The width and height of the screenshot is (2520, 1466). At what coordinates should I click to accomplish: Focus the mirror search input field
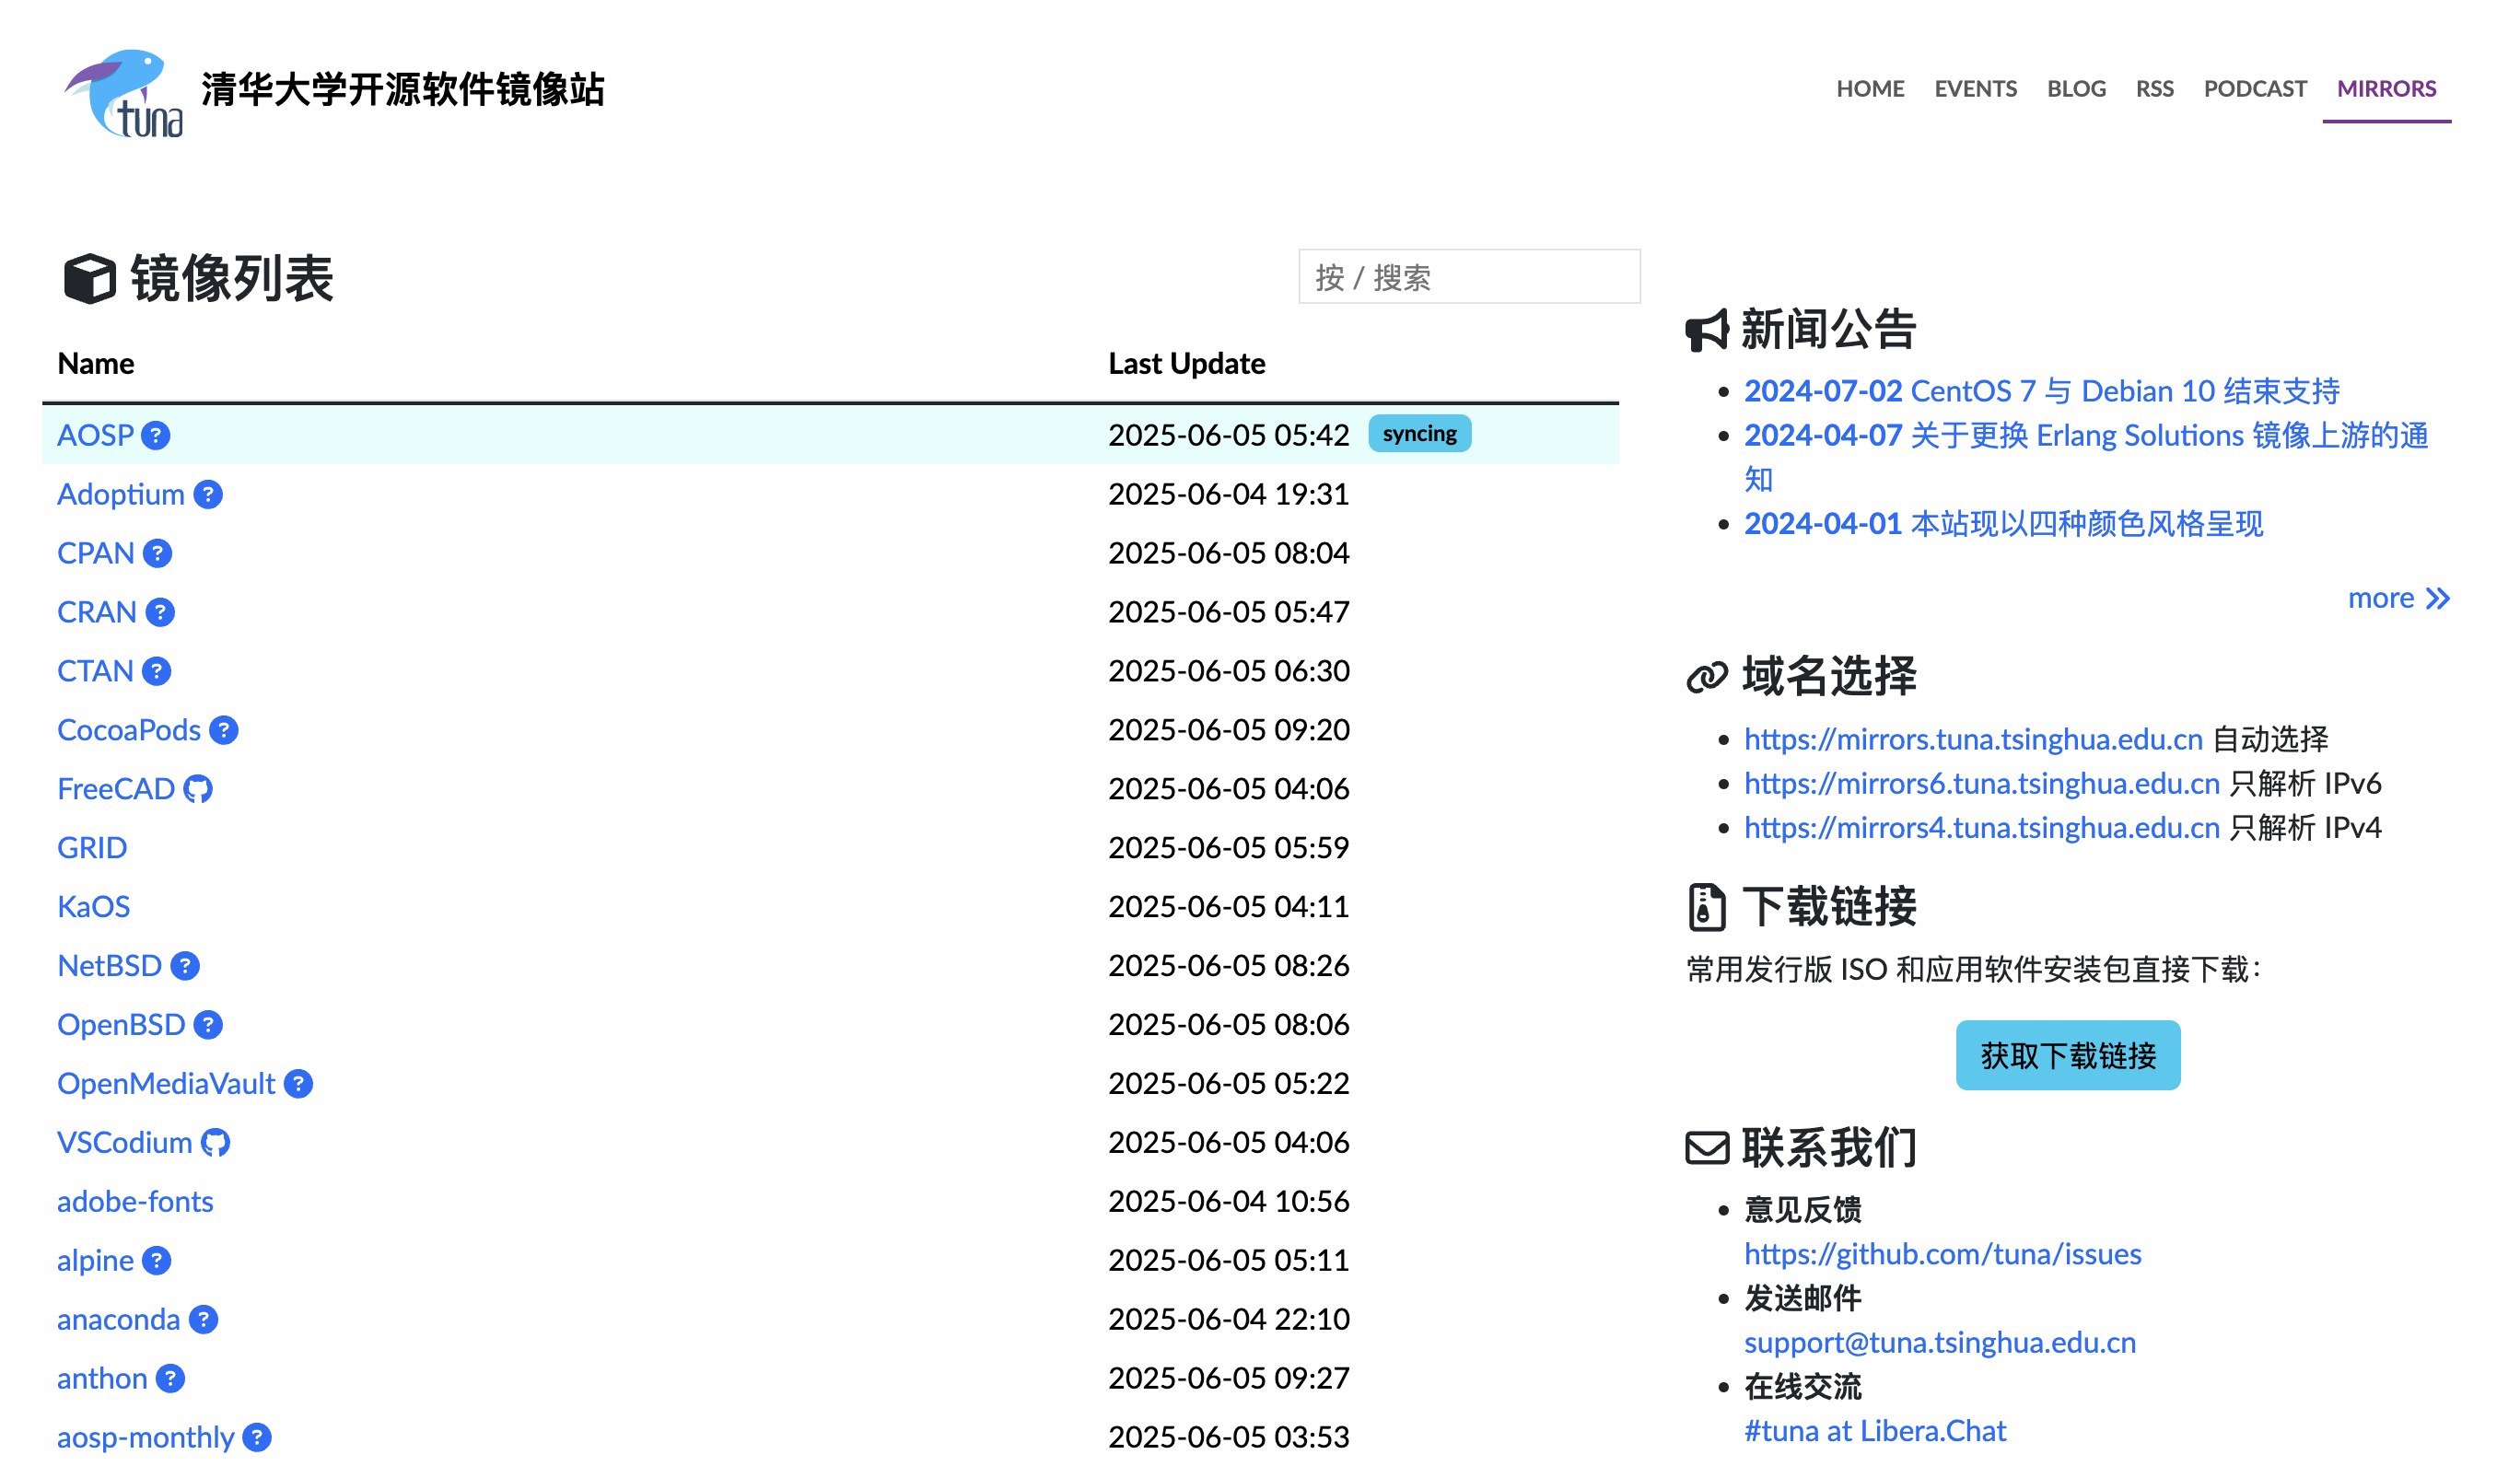1469,277
